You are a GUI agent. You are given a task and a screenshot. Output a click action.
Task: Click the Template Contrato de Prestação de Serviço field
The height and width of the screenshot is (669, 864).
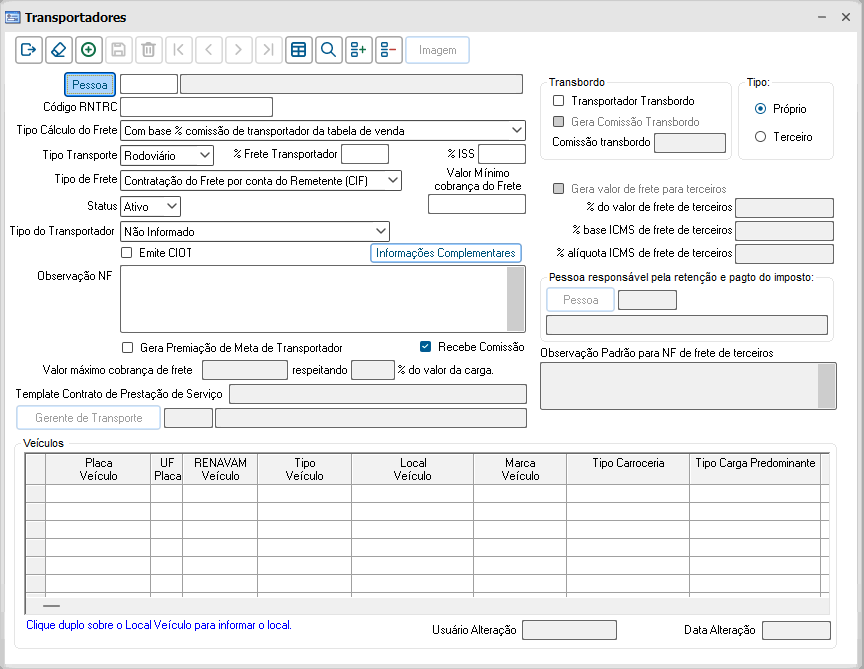coord(378,394)
